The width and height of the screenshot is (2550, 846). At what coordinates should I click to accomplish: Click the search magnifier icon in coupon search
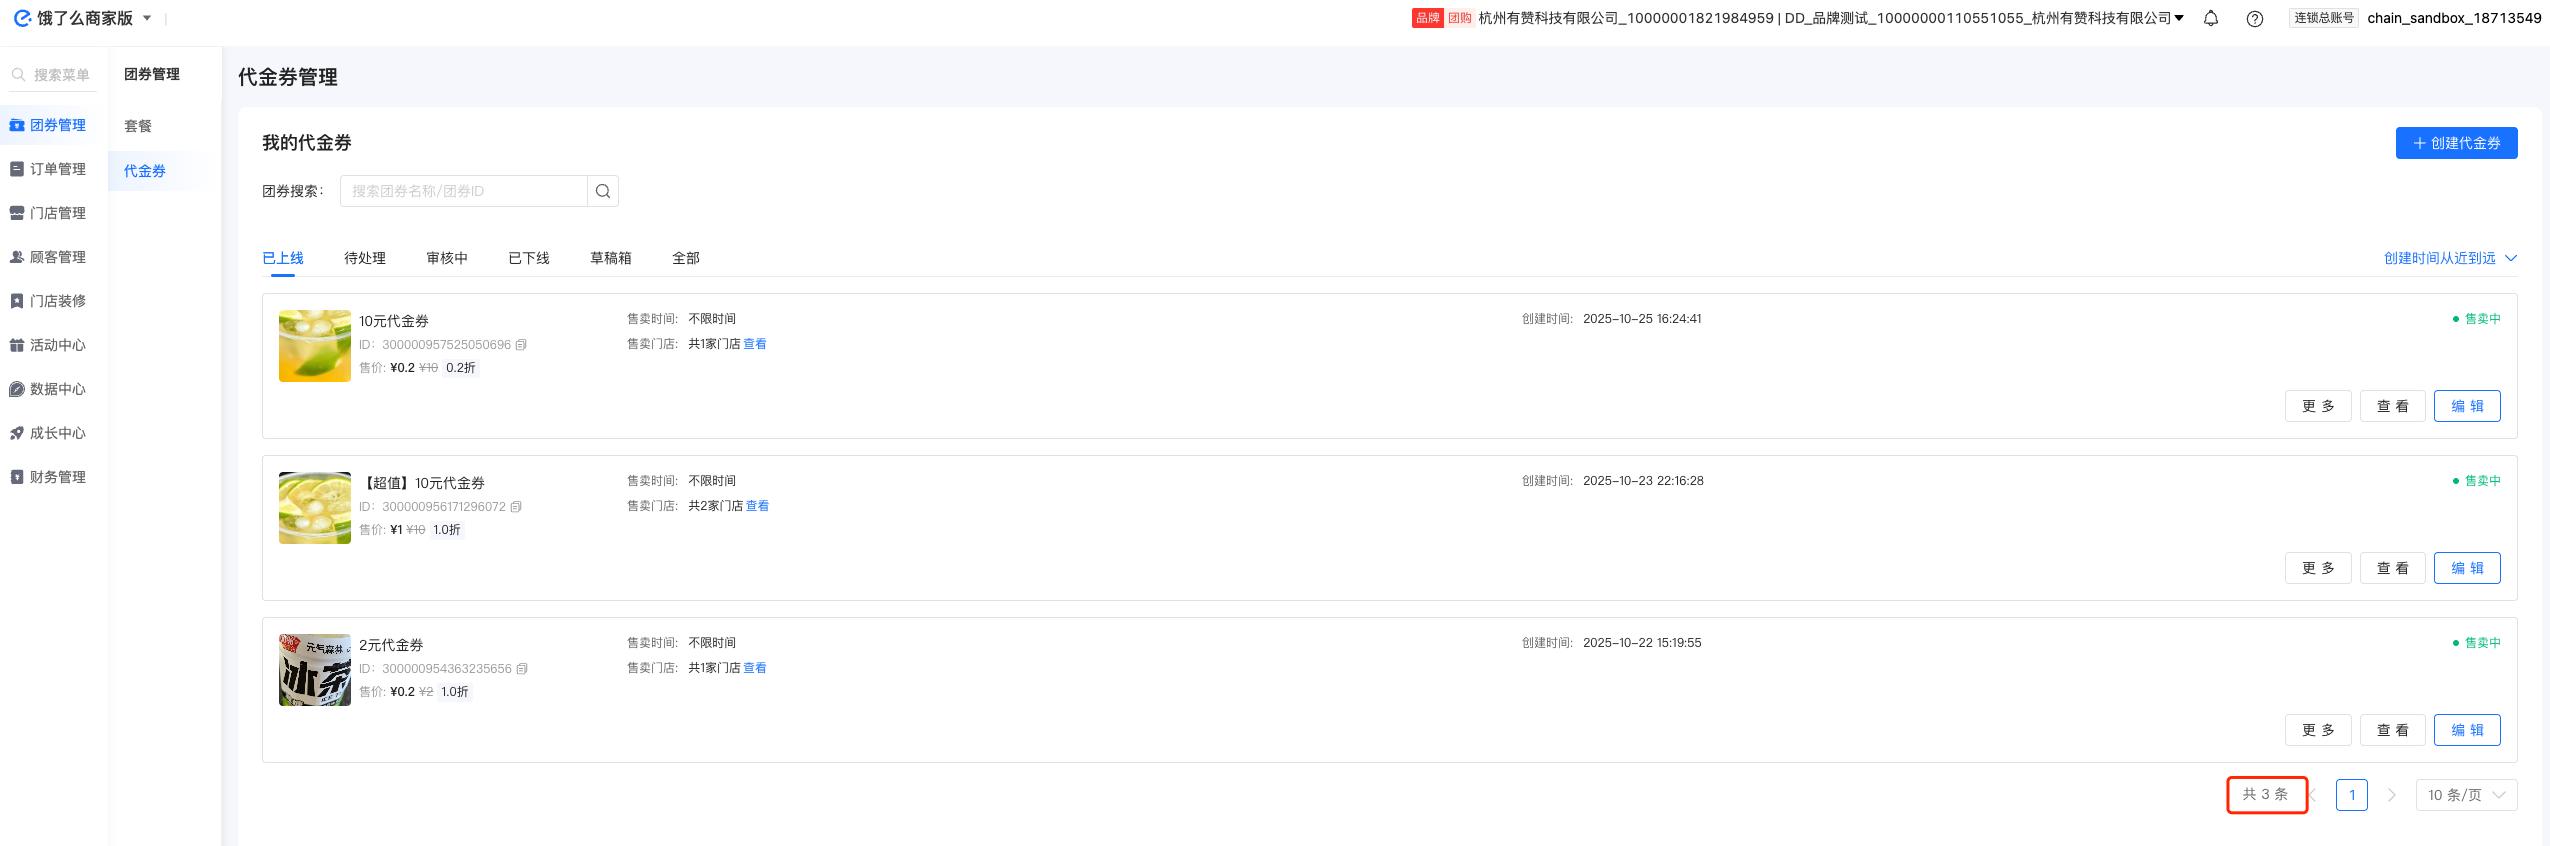click(x=603, y=191)
